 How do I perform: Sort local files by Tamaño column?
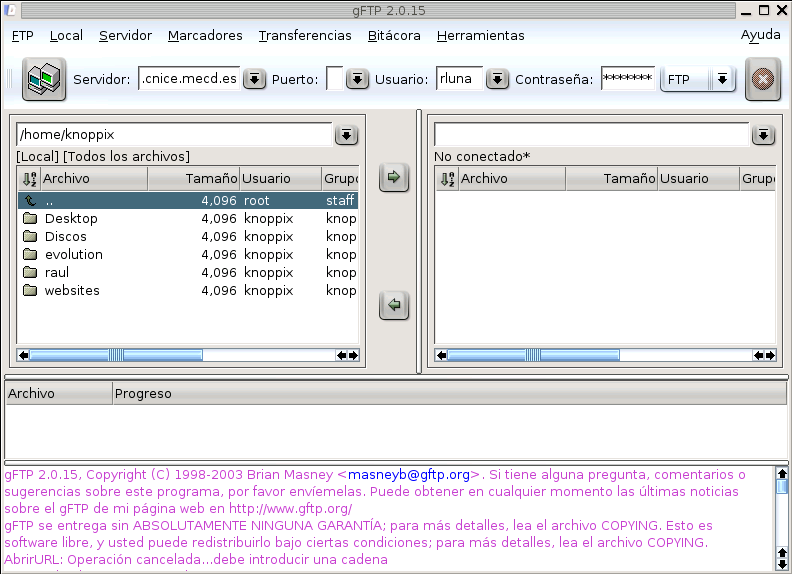[x=193, y=179]
